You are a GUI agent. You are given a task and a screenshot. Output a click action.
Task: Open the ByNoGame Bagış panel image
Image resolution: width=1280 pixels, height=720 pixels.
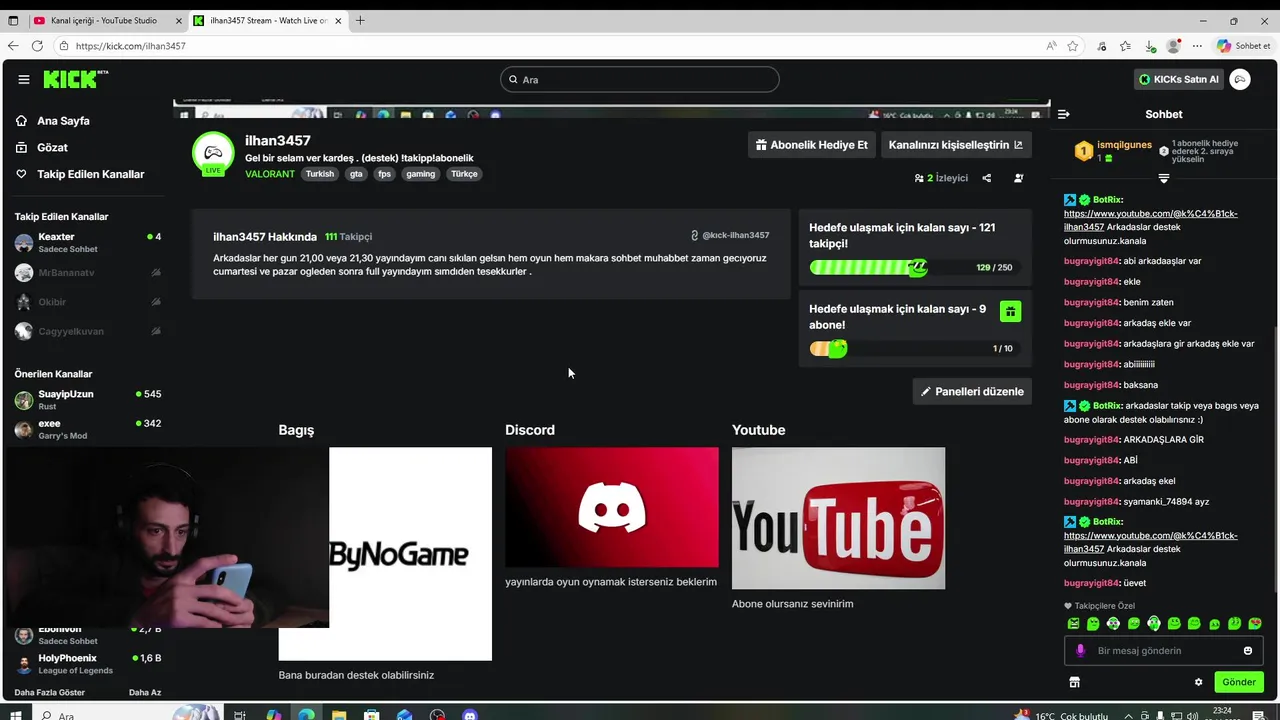pos(385,554)
